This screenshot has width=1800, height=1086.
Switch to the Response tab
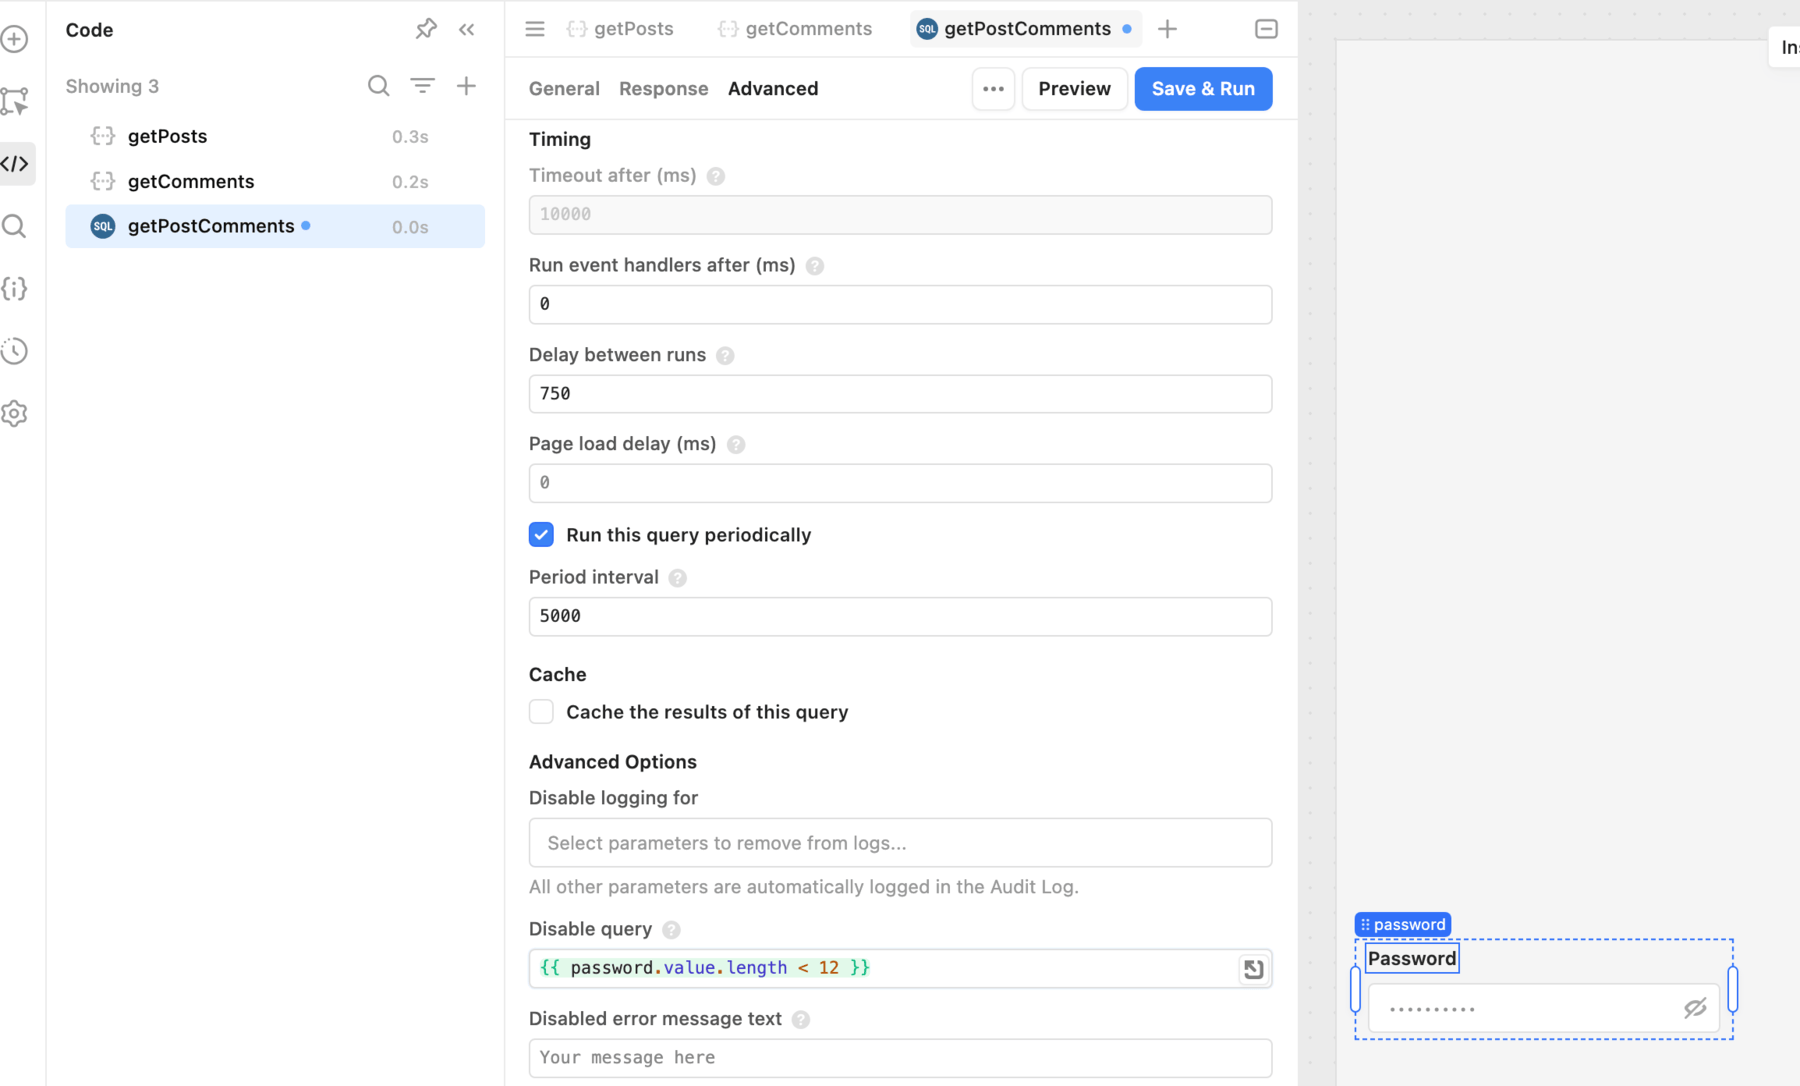(664, 89)
